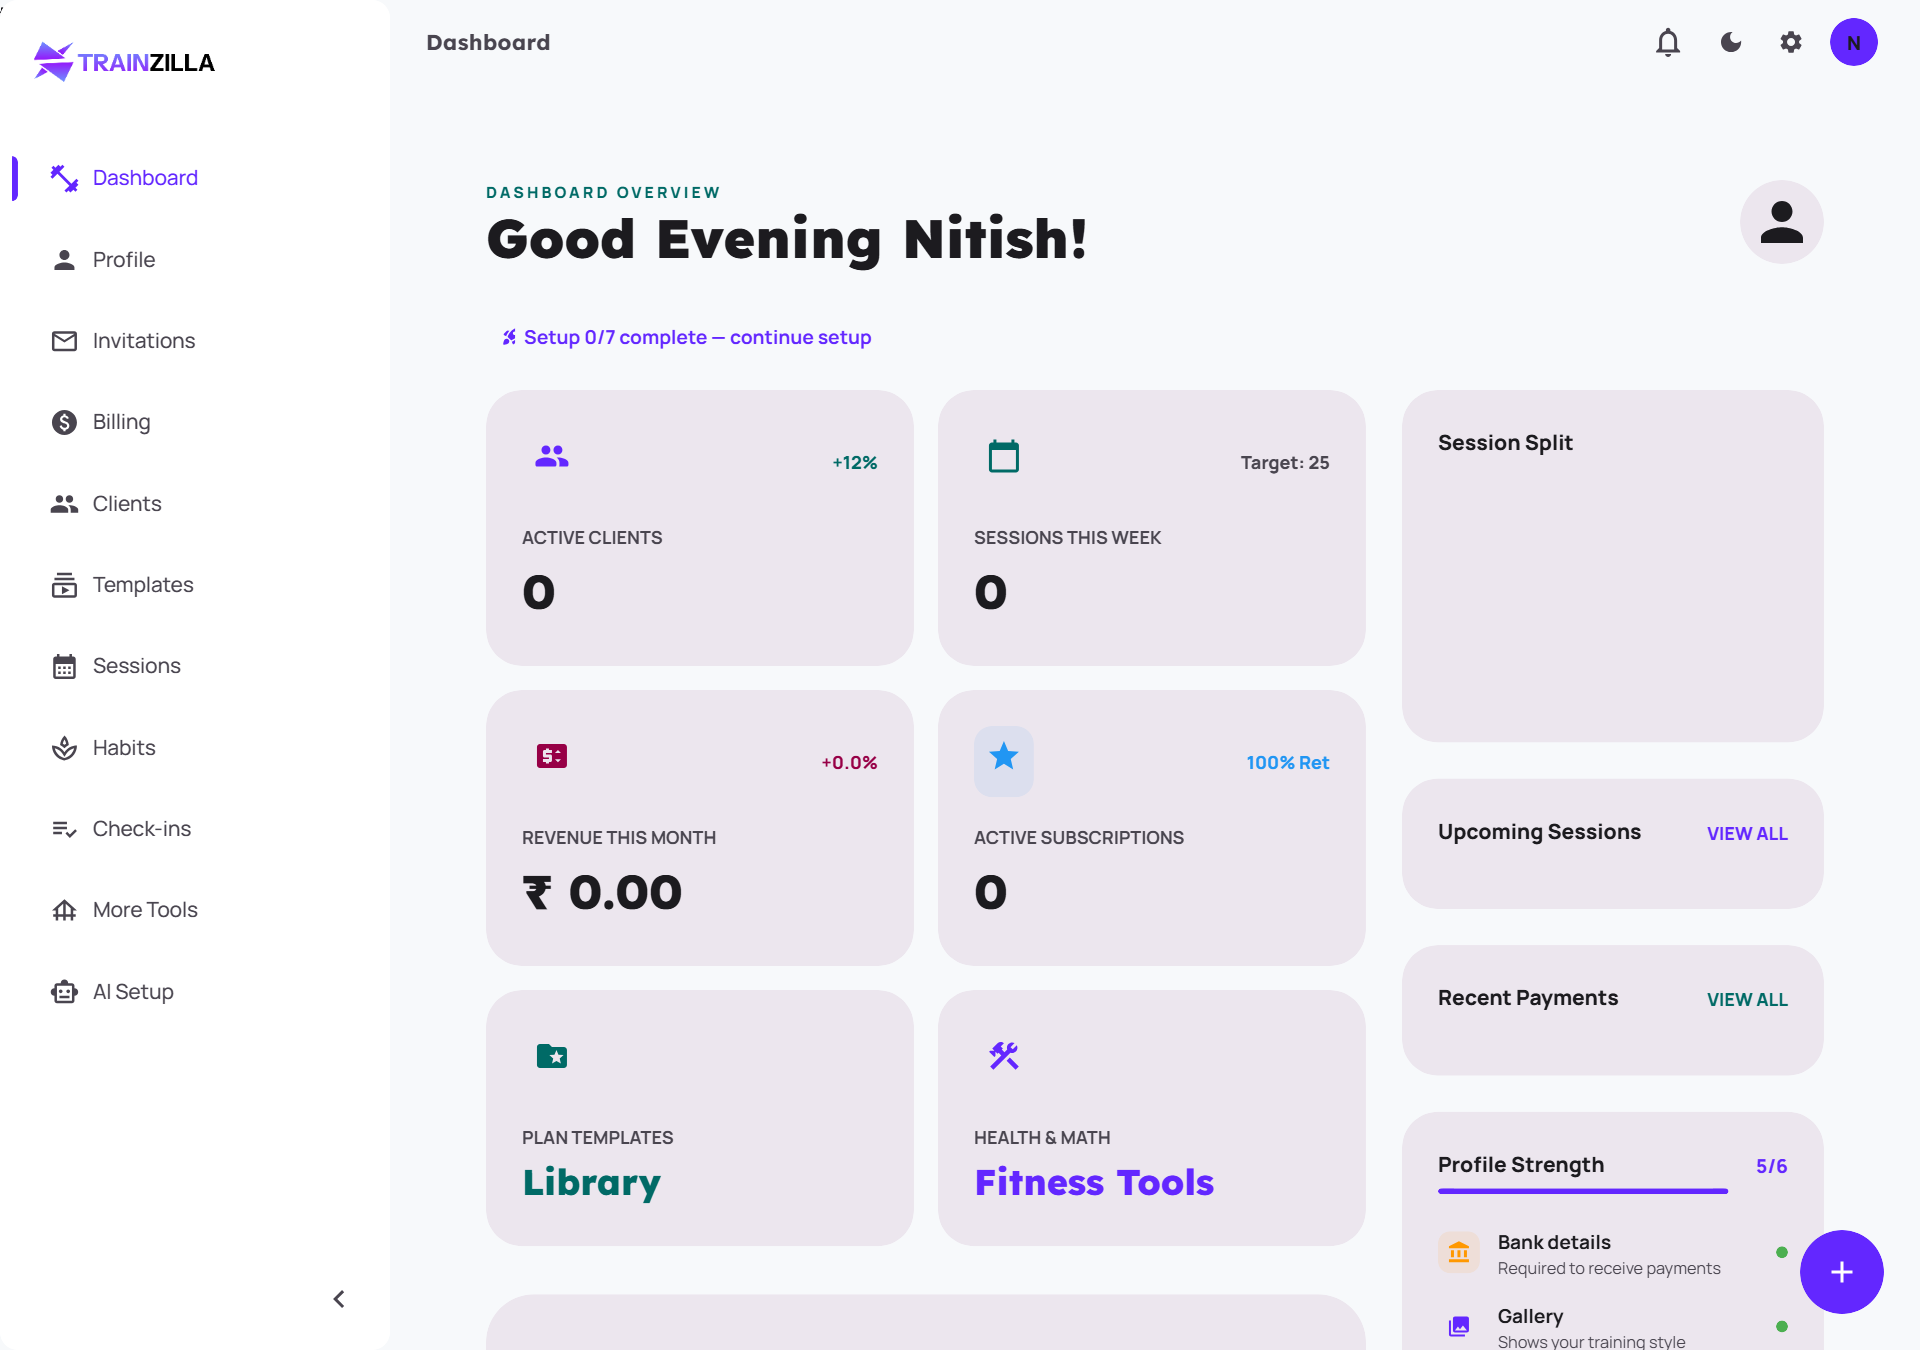
Task: Click the Sessions calendar icon in sidebar
Action: pos(64,666)
